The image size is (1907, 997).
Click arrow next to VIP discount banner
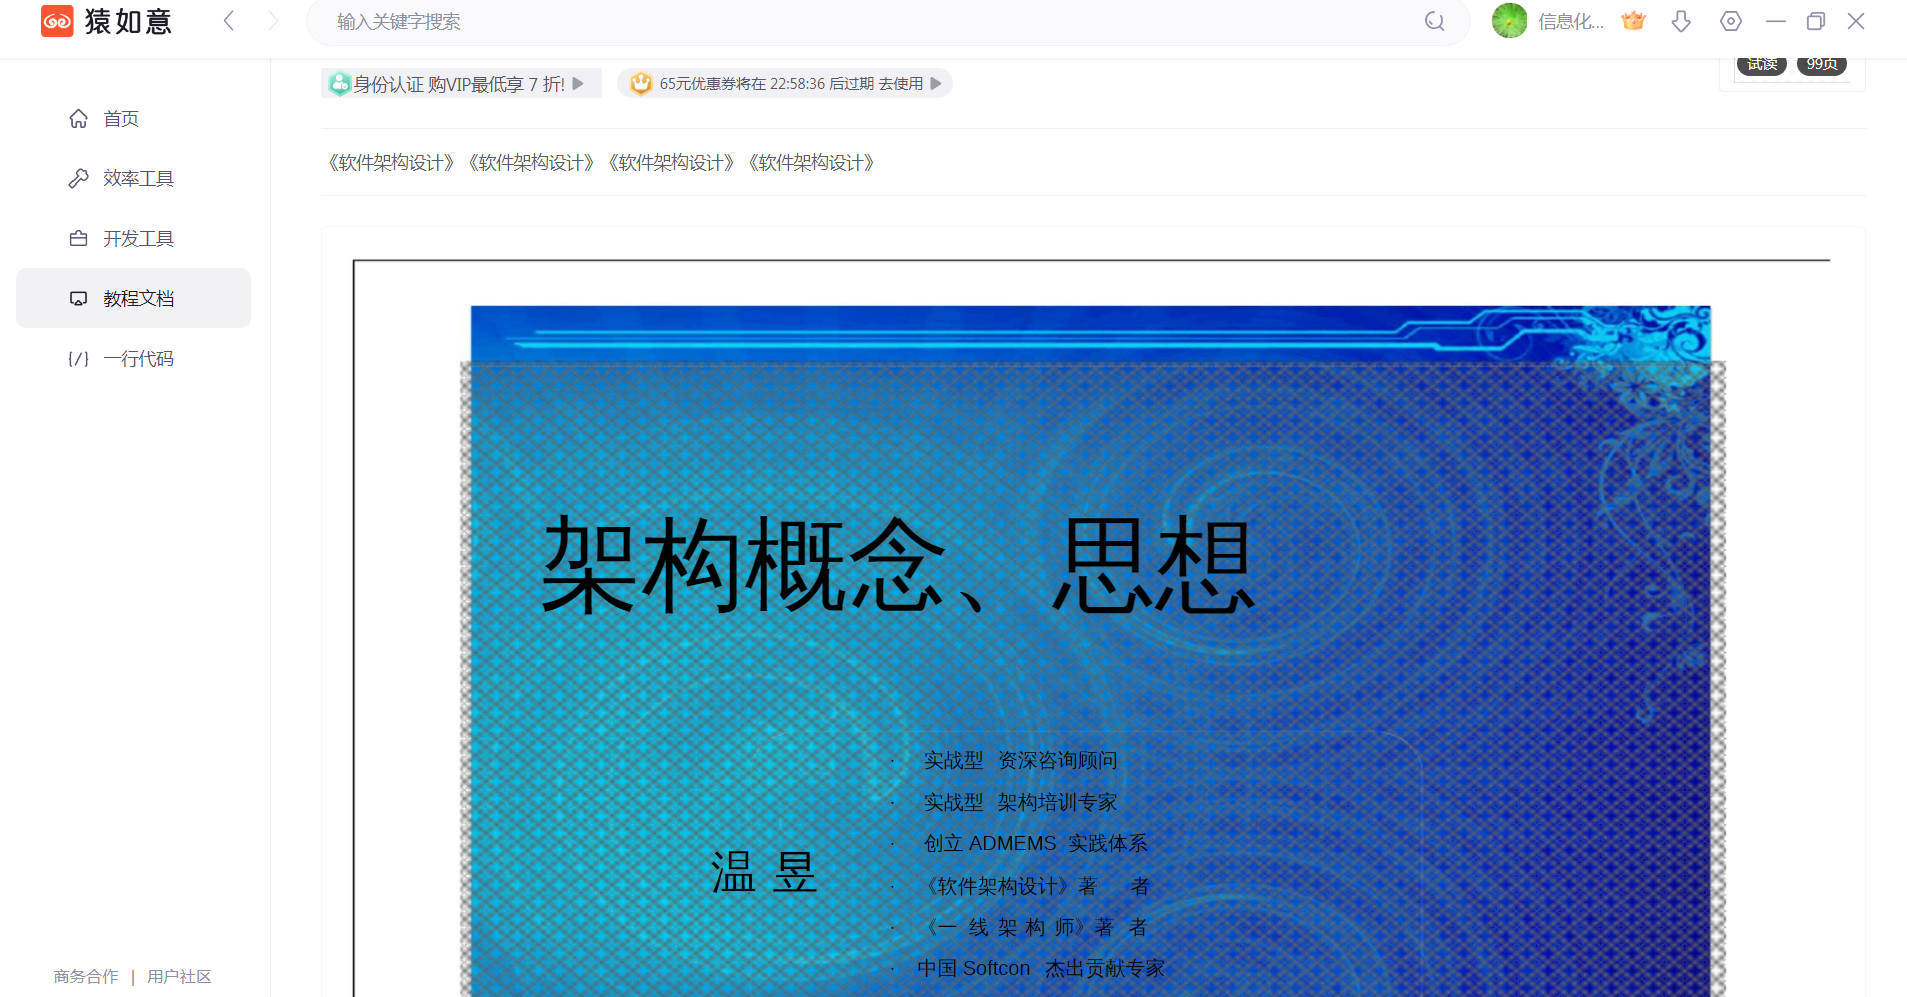point(578,84)
